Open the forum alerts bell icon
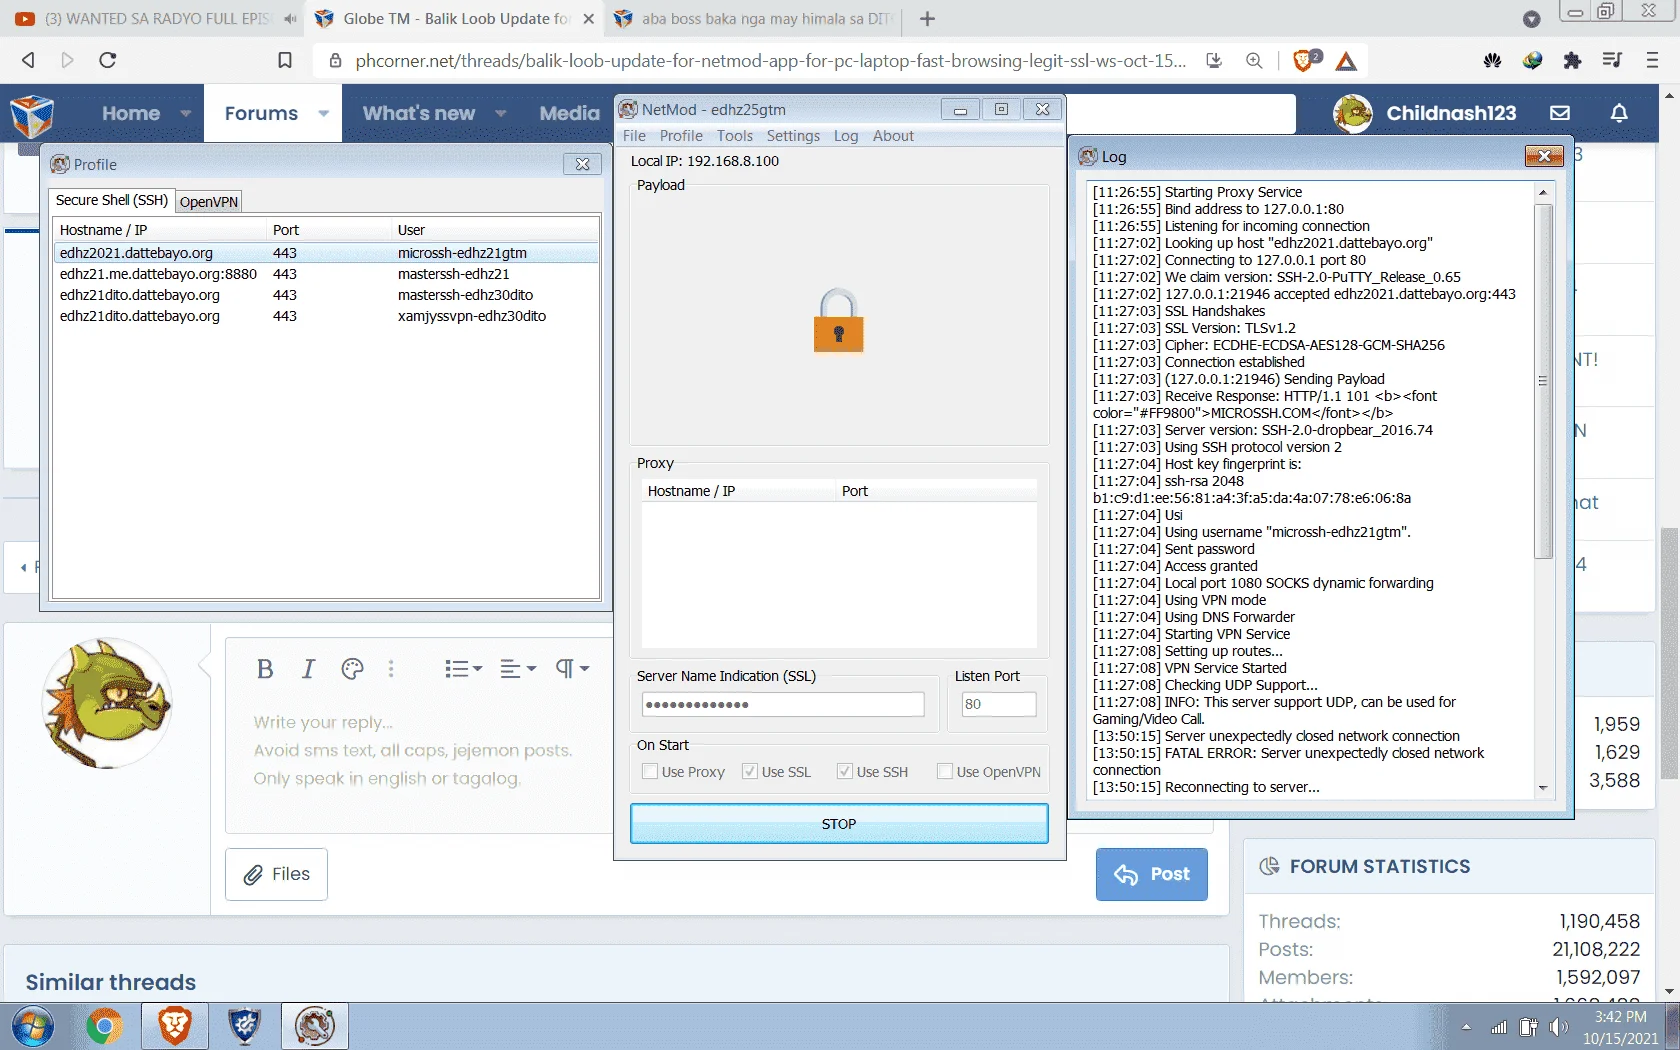1680x1050 pixels. pos(1619,113)
